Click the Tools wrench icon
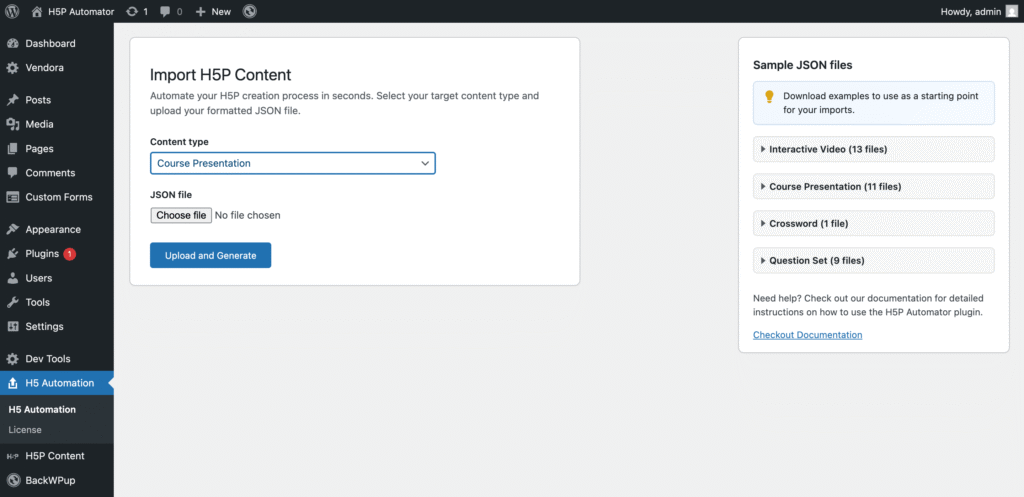The height and width of the screenshot is (497, 1024). point(12,302)
